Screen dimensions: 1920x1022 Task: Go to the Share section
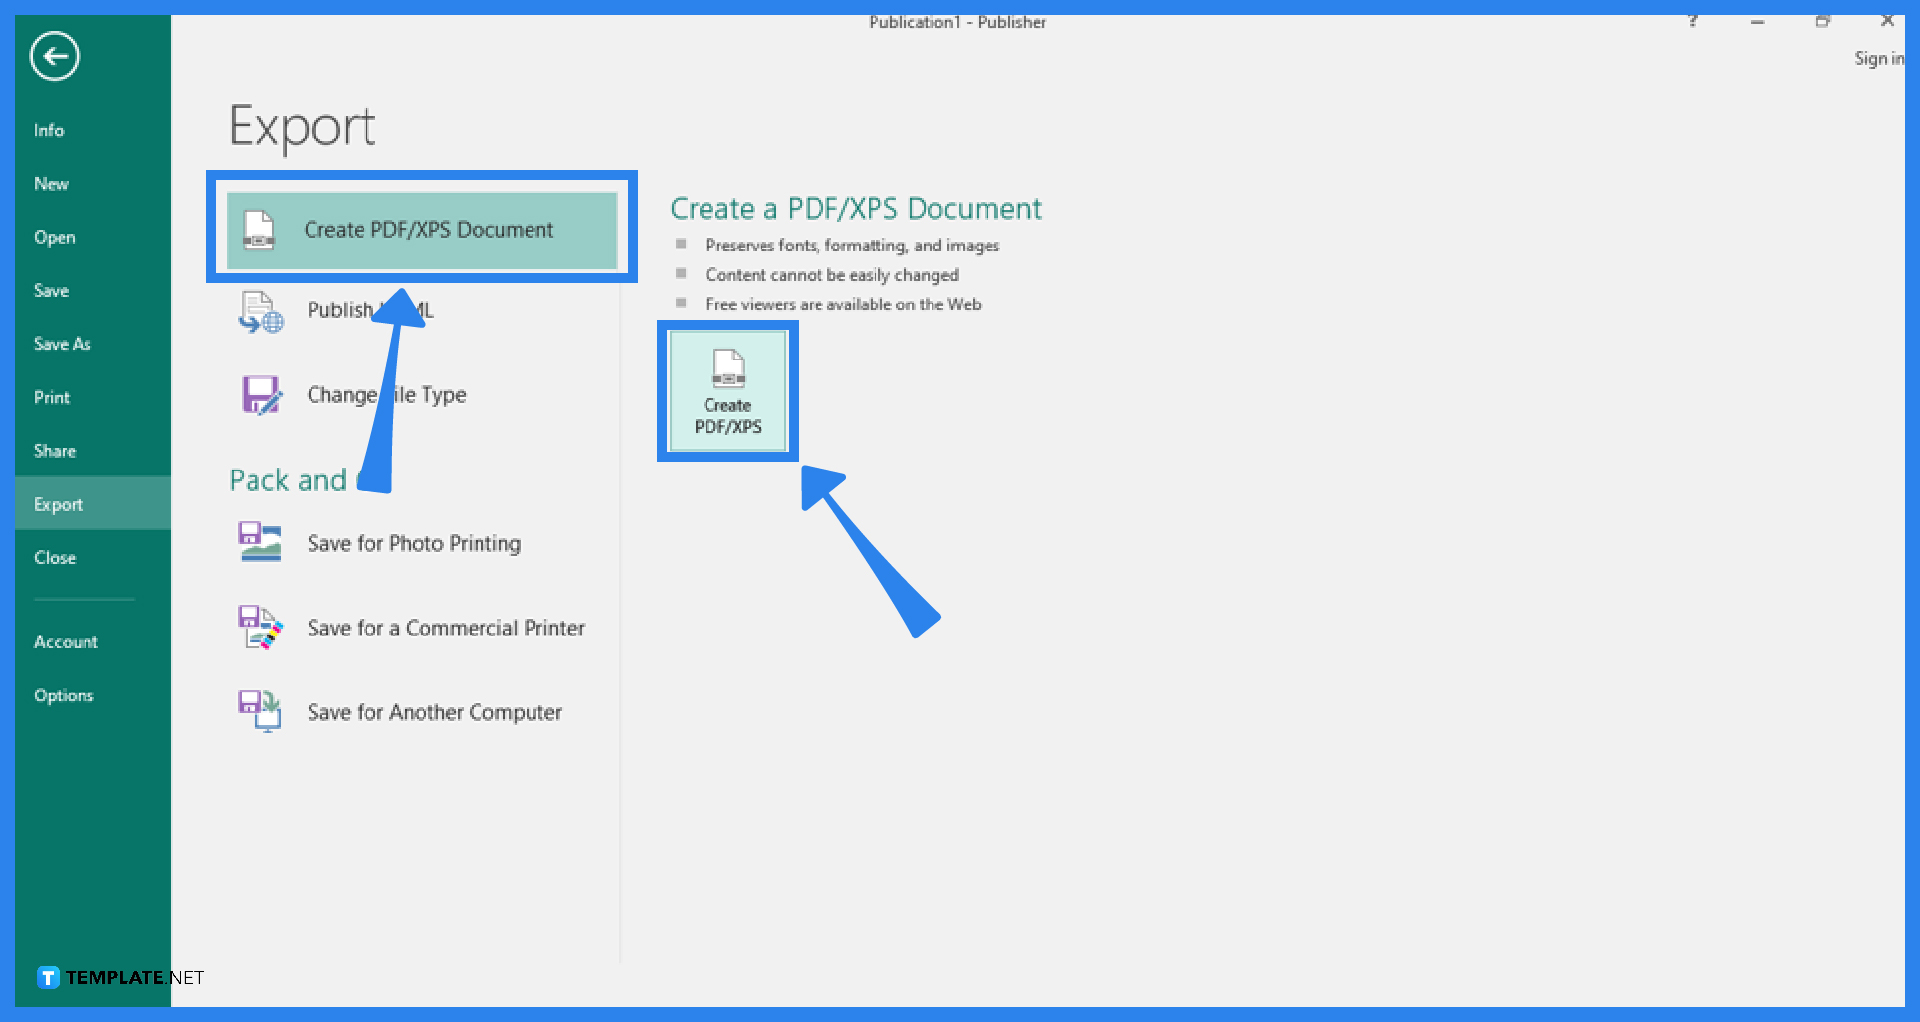click(54, 450)
